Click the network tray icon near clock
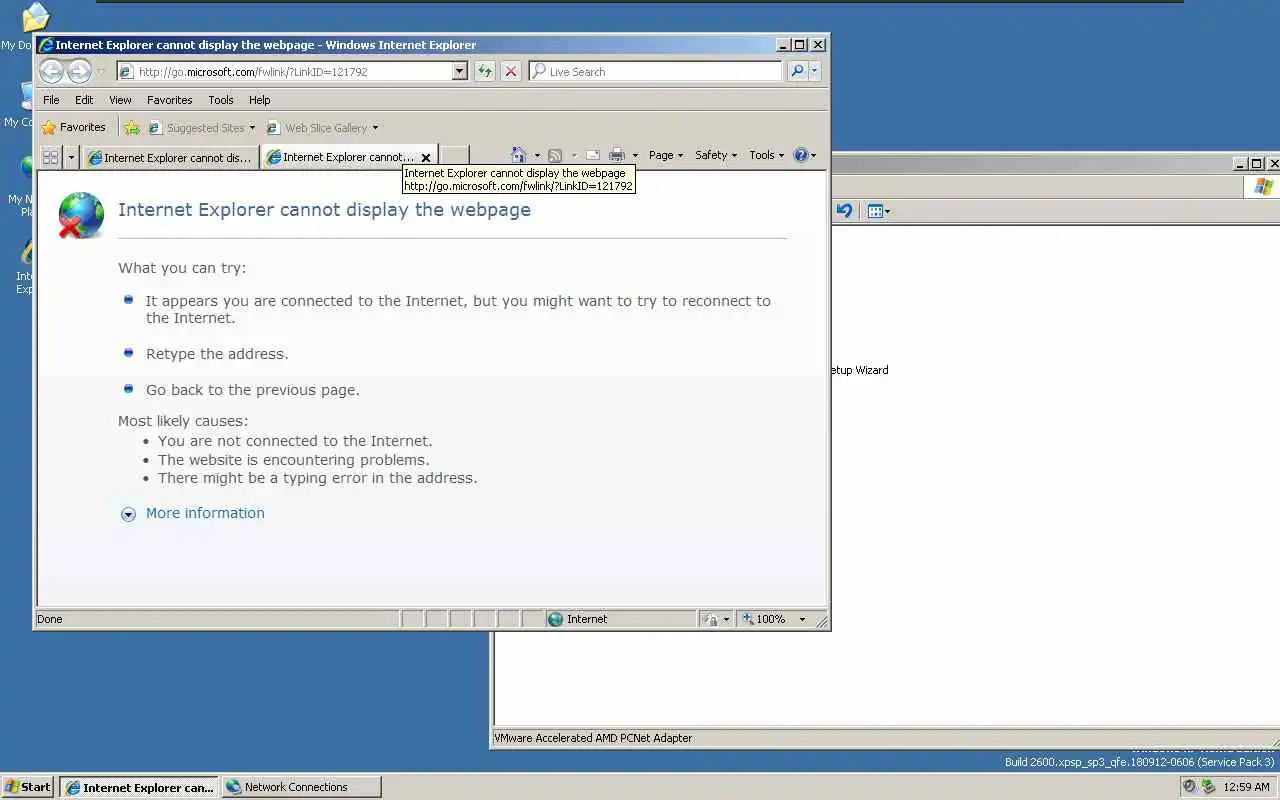Screen dimensions: 1280x800 (1209, 787)
